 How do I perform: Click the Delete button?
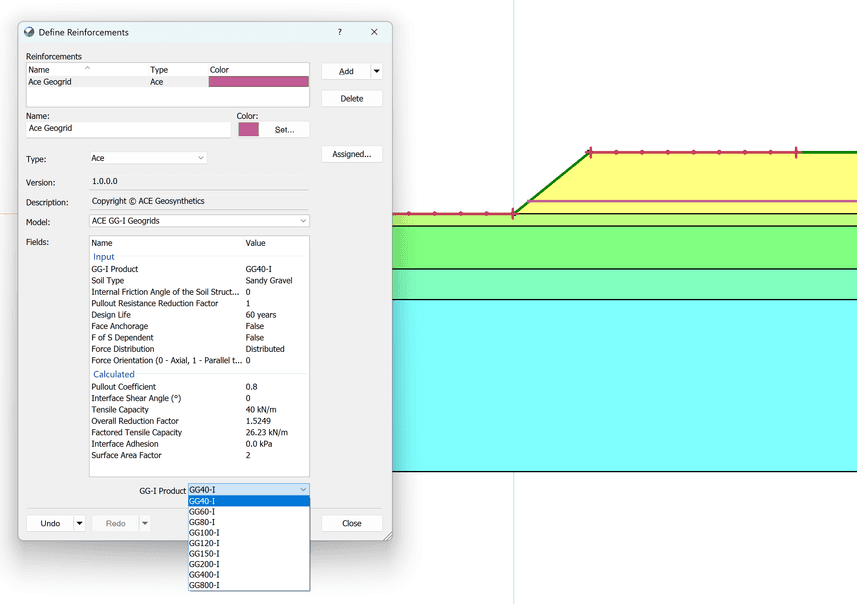(x=351, y=98)
